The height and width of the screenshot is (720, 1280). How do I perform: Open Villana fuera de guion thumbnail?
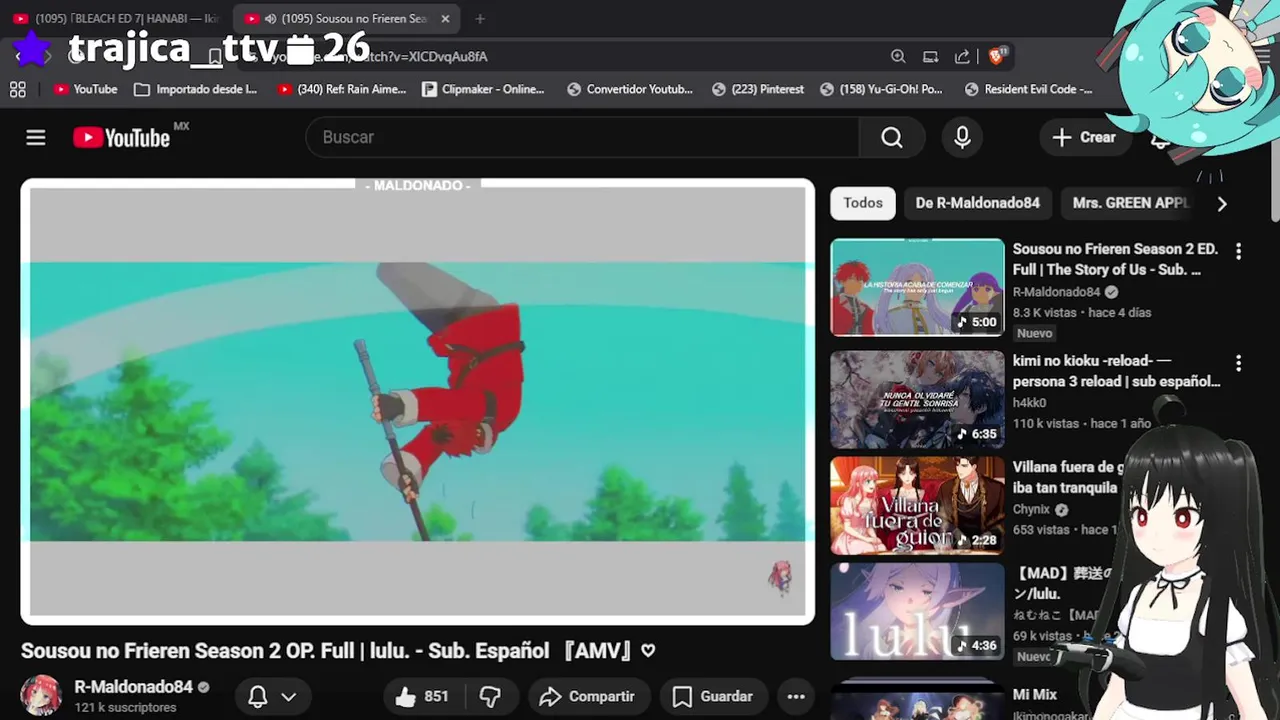(917, 506)
